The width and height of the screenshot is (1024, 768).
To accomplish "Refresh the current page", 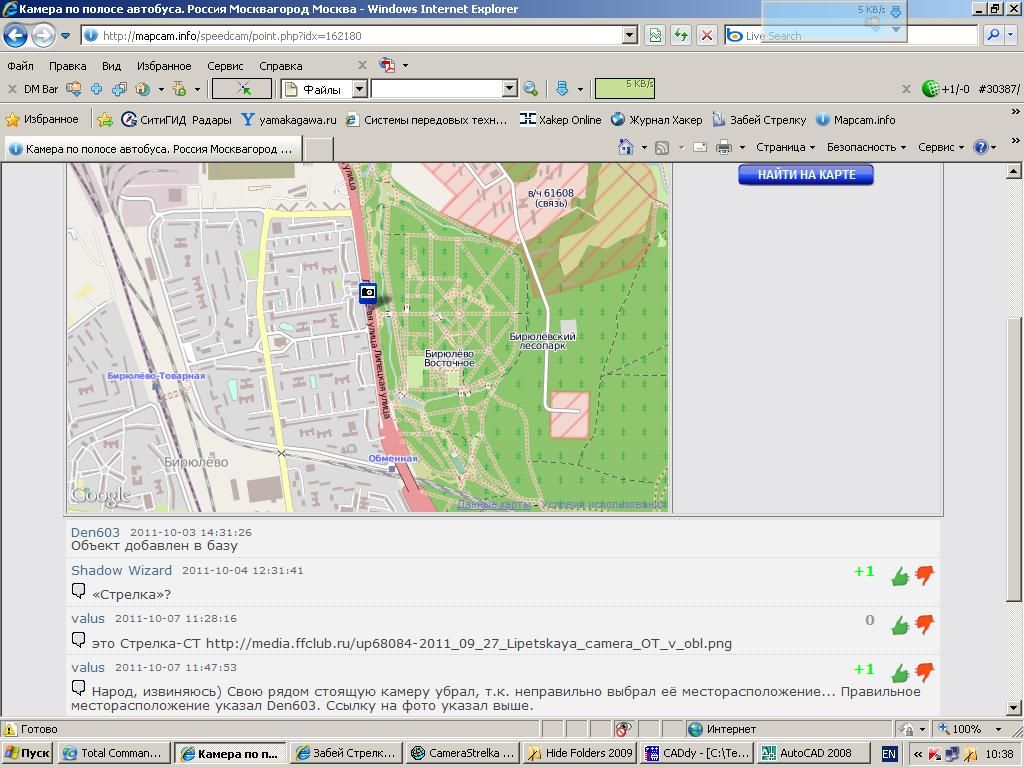I will pos(680,35).
